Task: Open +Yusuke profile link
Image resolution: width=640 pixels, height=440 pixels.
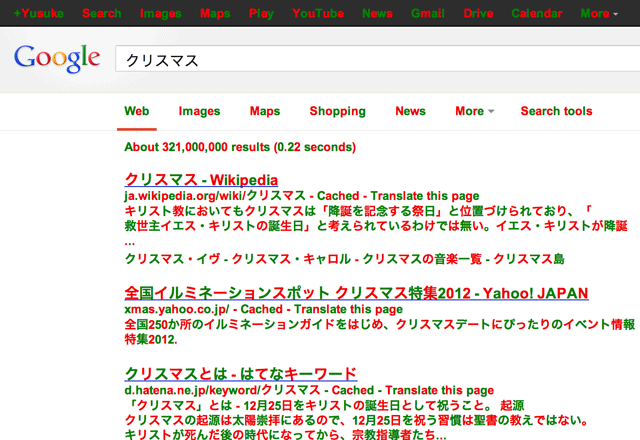Action: click(38, 13)
